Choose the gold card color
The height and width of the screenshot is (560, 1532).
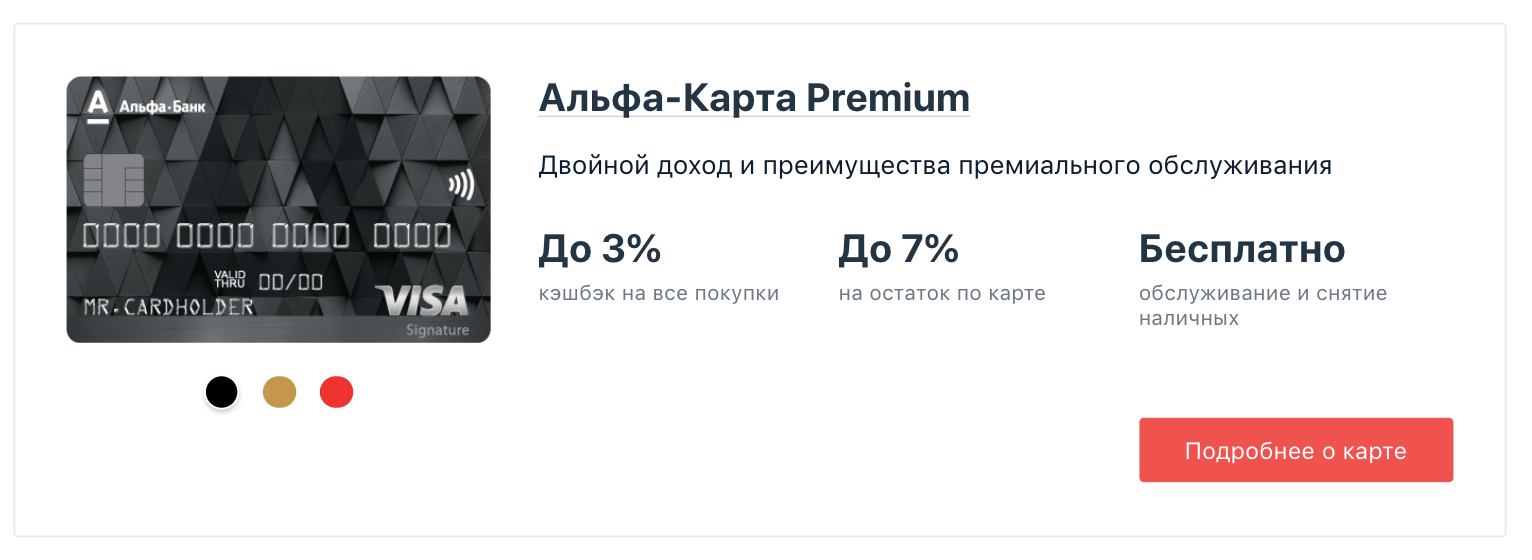[280, 392]
